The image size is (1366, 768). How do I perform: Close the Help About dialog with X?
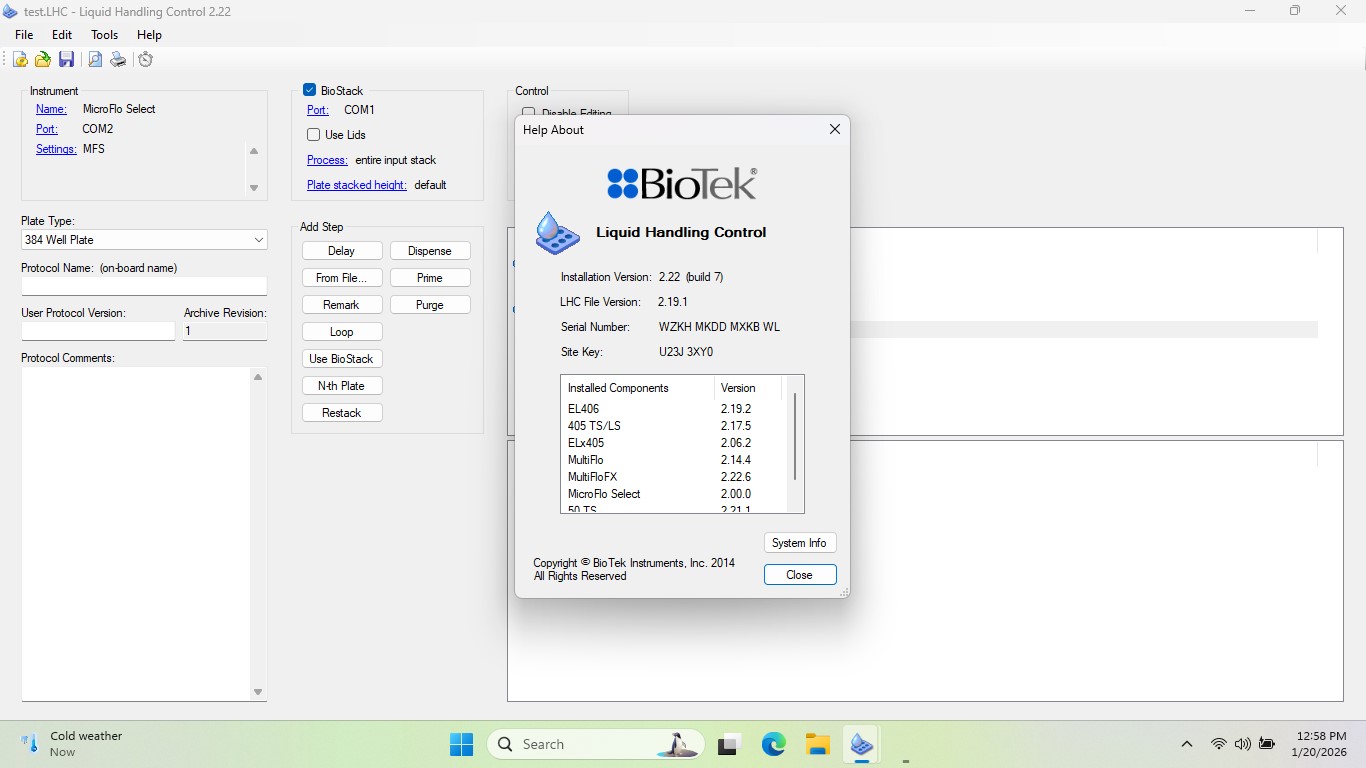(x=834, y=129)
